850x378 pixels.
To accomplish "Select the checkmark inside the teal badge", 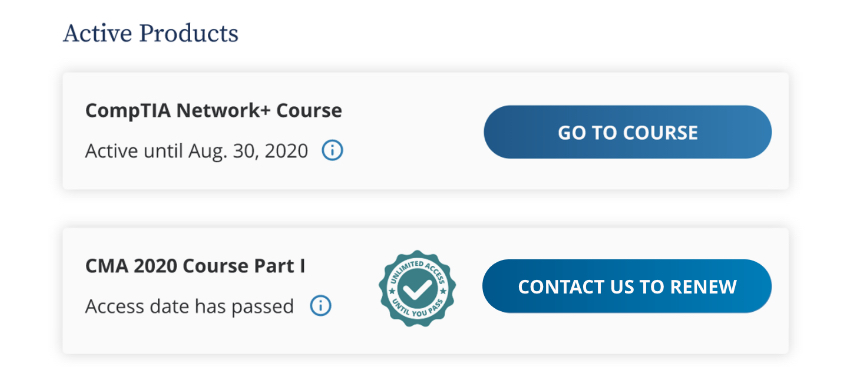I will point(417,289).
